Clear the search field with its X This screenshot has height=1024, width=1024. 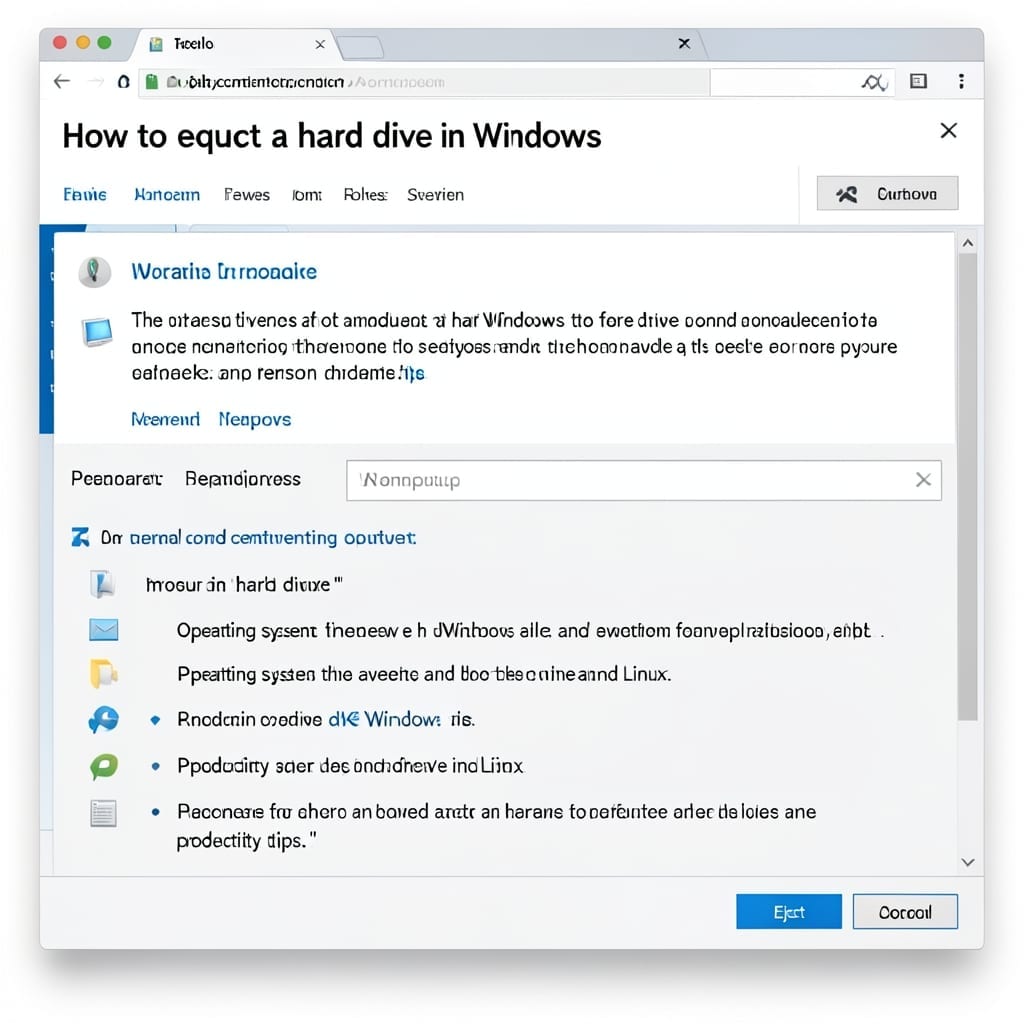tap(923, 480)
